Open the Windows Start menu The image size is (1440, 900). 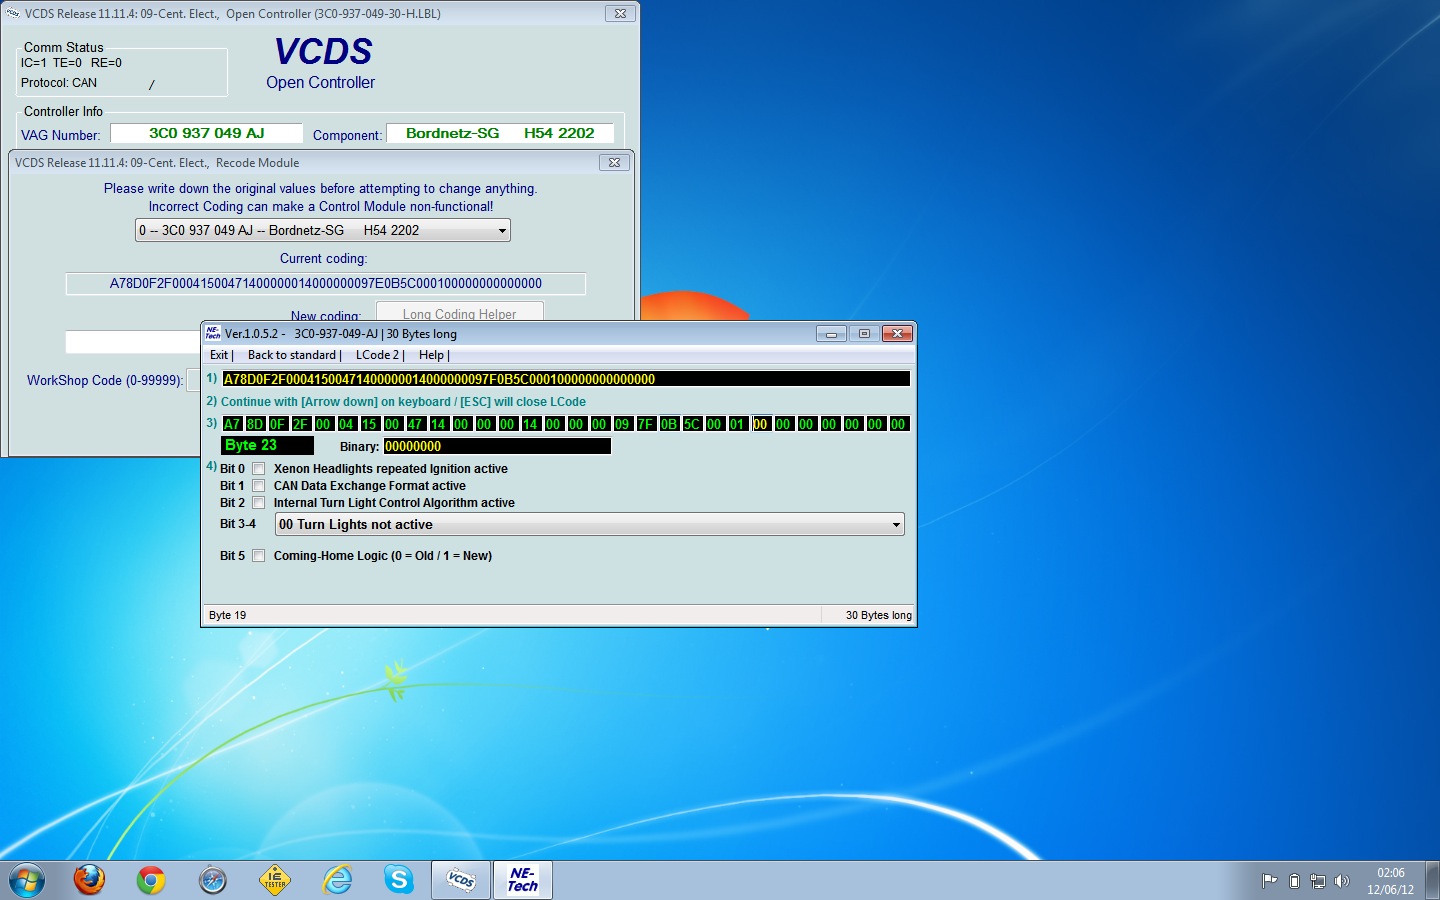[27, 880]
